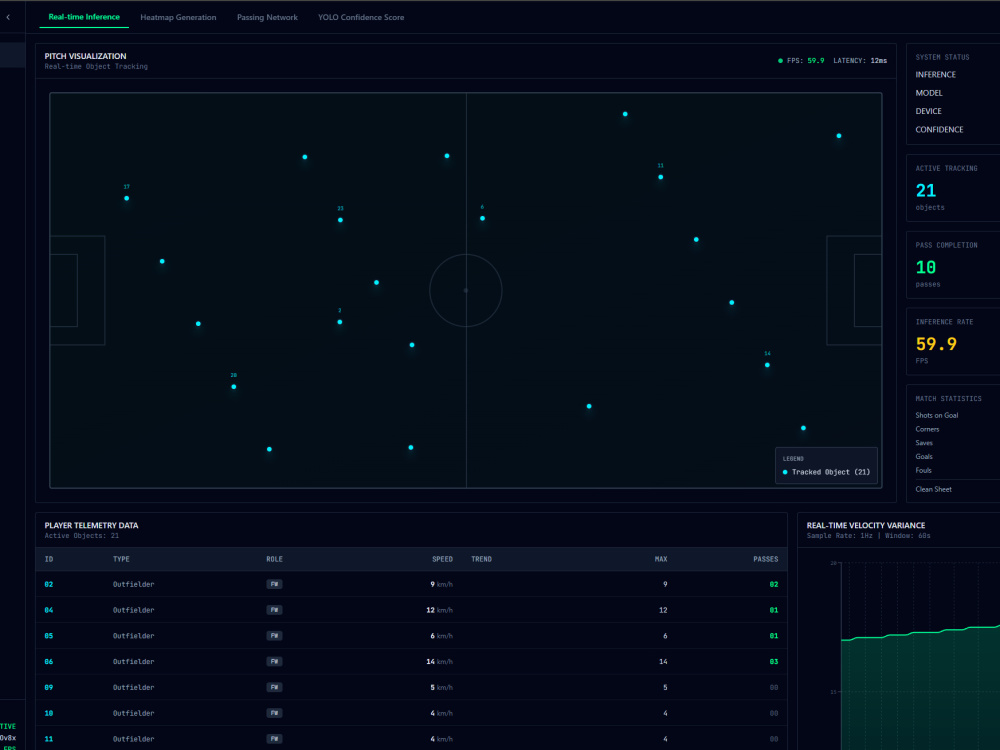Click the cyan legend dot for Tracked Object
Image resolution: width=1000 pixels, height=750 pixels.
(x=785, y=472)
